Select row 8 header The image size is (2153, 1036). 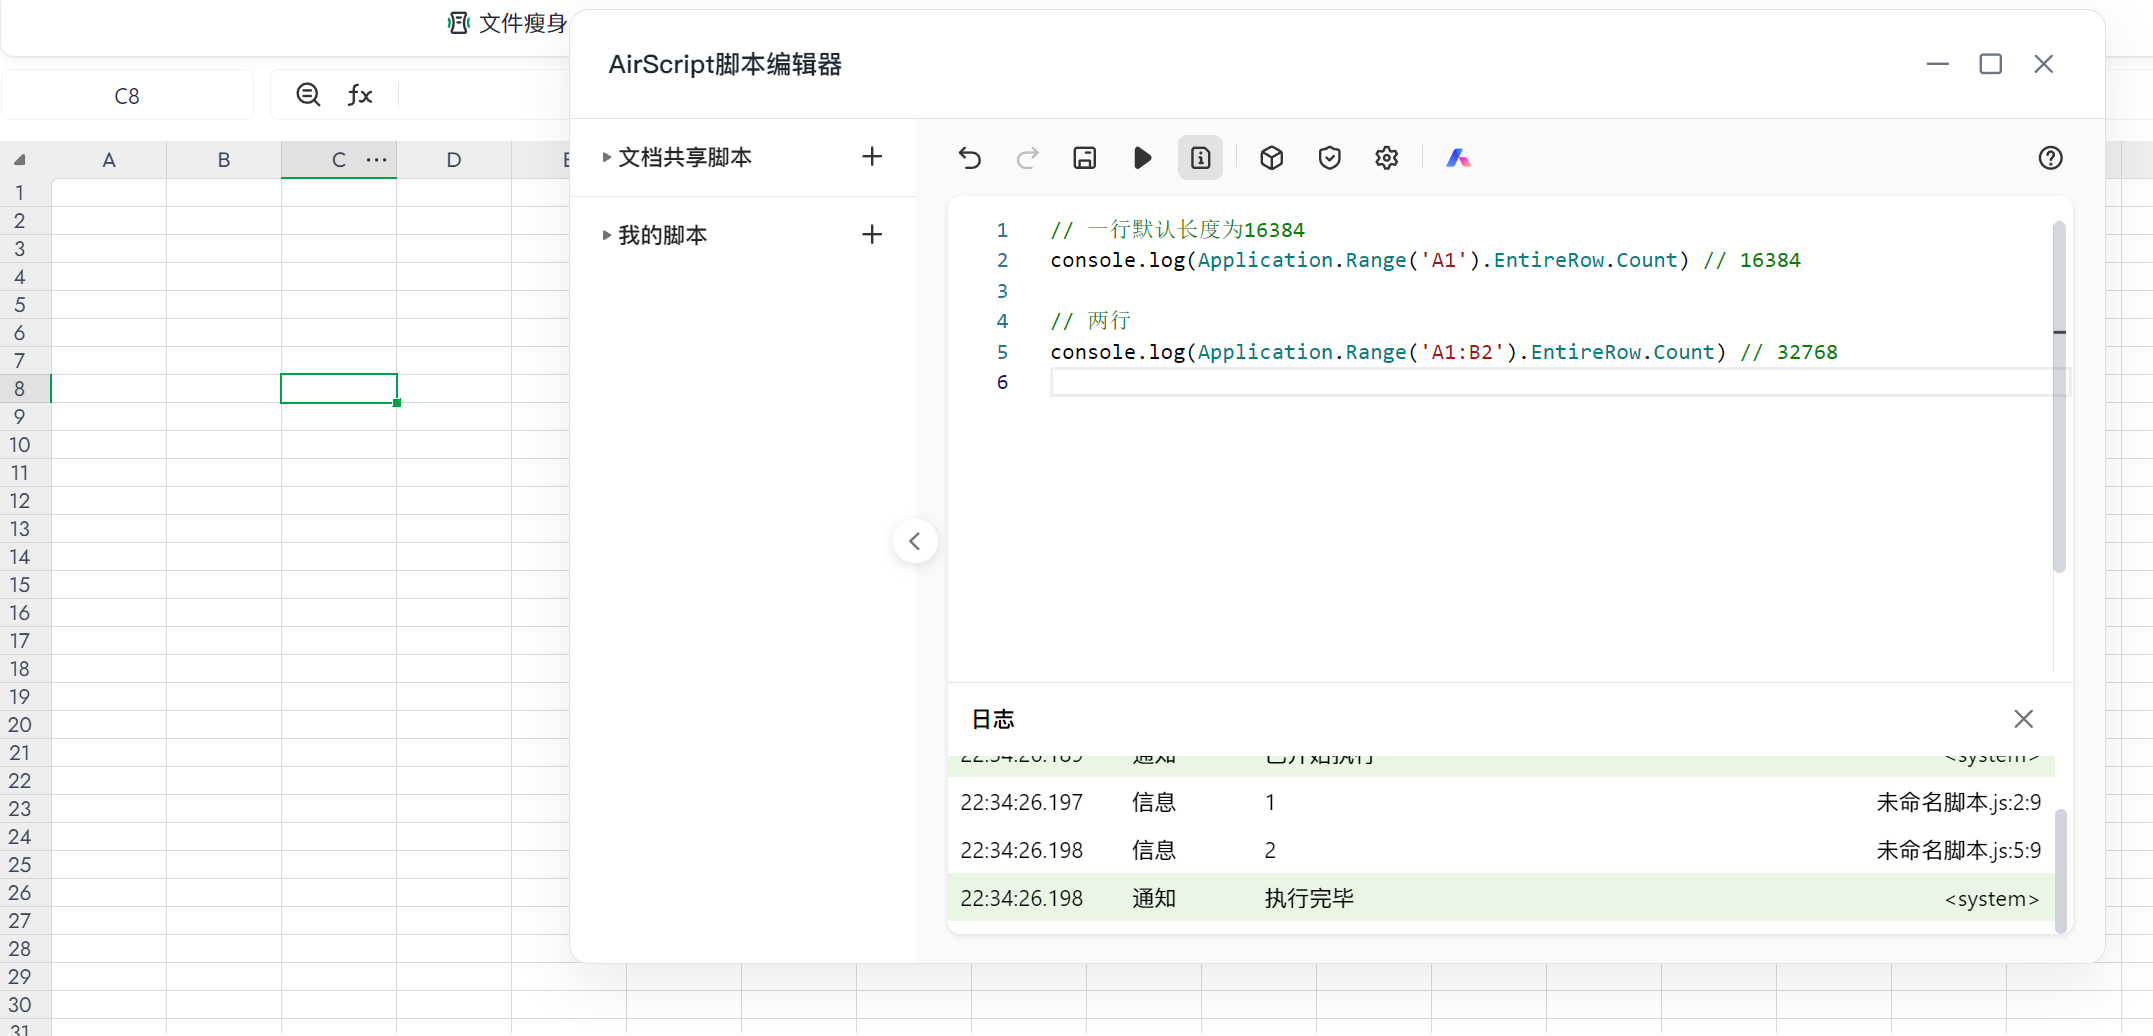20,389
